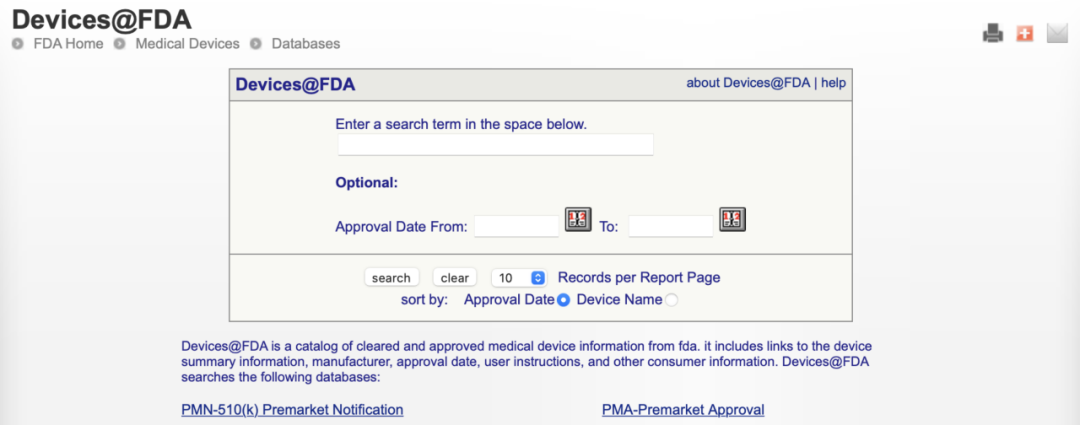The image size is (1080, 425).
Task: Click the arrow bullet before FDA Home
Action: (x=18, y=44)
